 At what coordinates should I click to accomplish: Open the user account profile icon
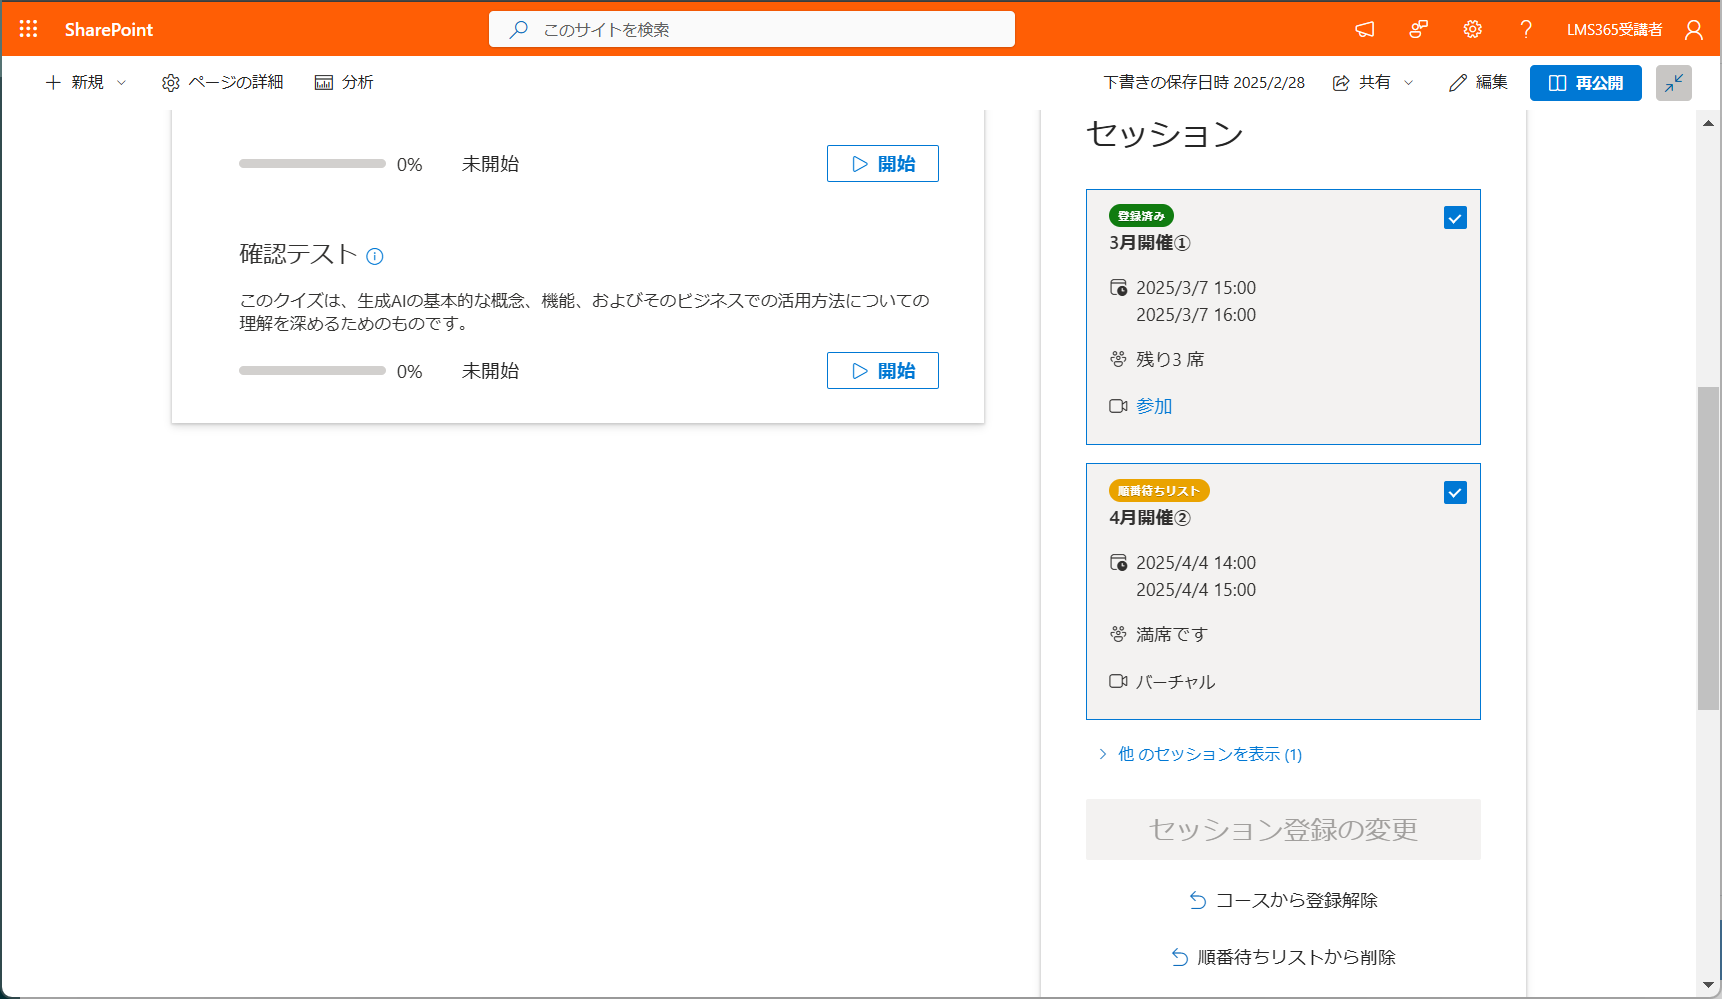click(x=1694, y=30)
